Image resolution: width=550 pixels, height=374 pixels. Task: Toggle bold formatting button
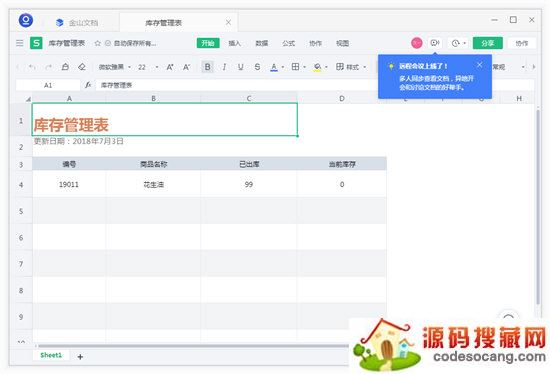click(208, 67)
